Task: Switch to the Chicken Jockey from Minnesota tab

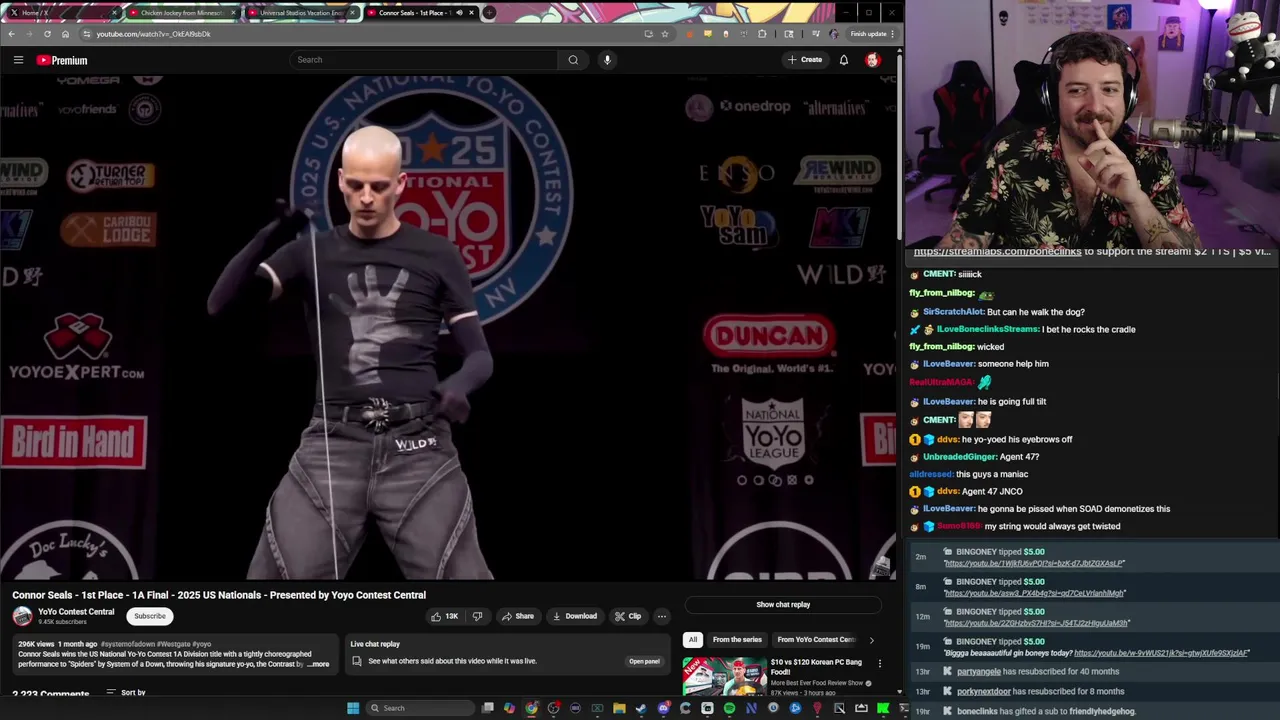Action: click(x=181, y=13)
